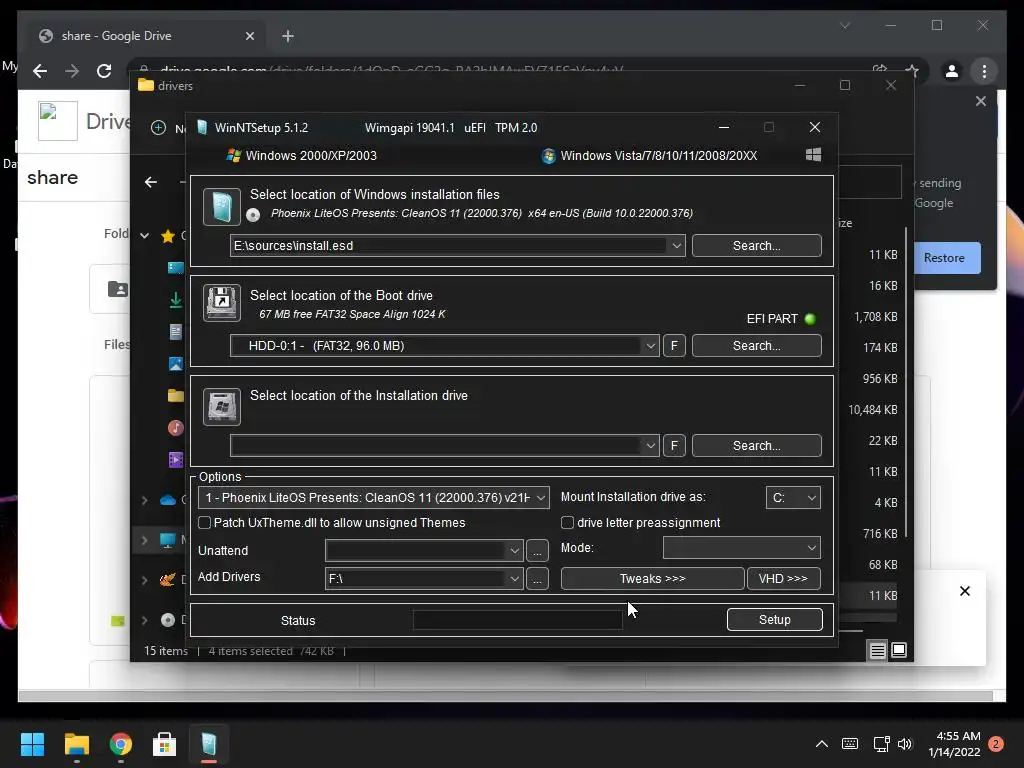Browse for drivers folder with ... button
This screenshot has width=1024, height=768.
pyautogui.click(x=537, y=579)
